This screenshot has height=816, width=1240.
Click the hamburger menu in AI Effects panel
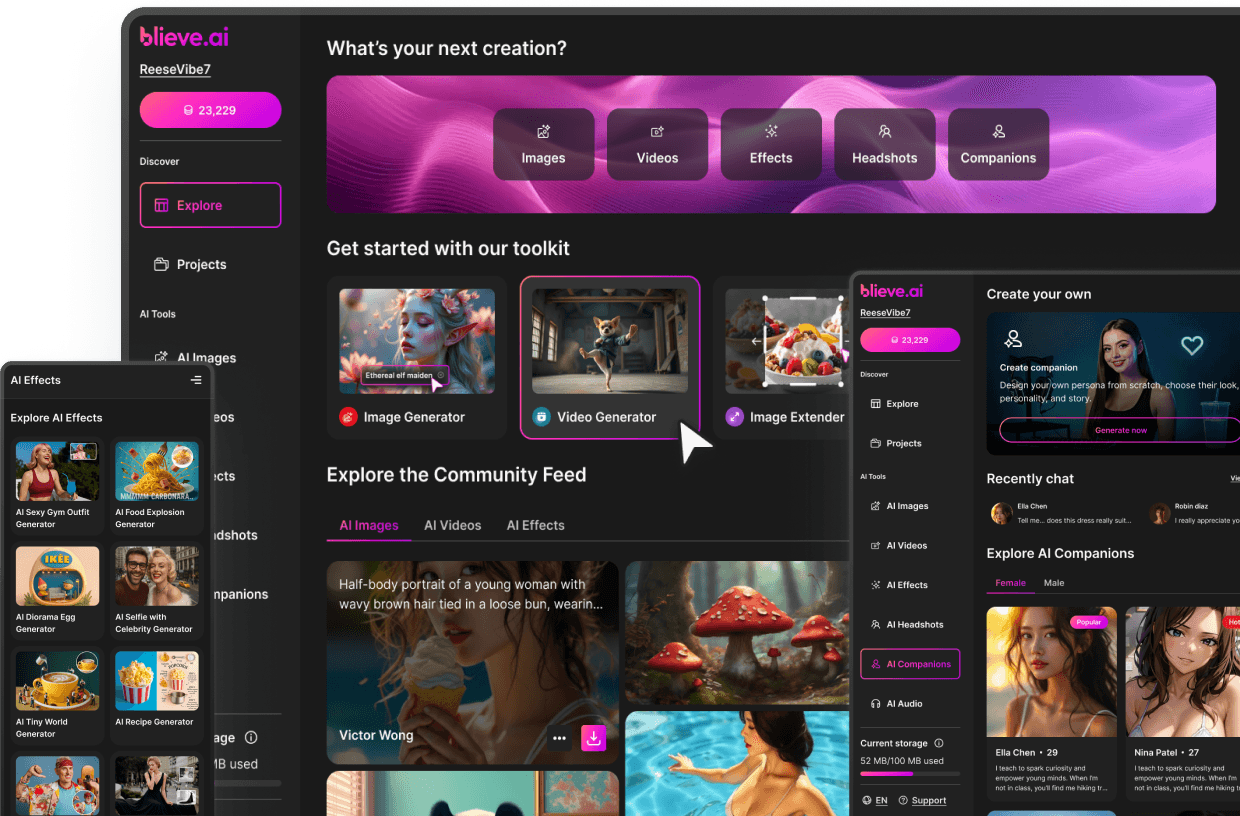coord(196,380)
